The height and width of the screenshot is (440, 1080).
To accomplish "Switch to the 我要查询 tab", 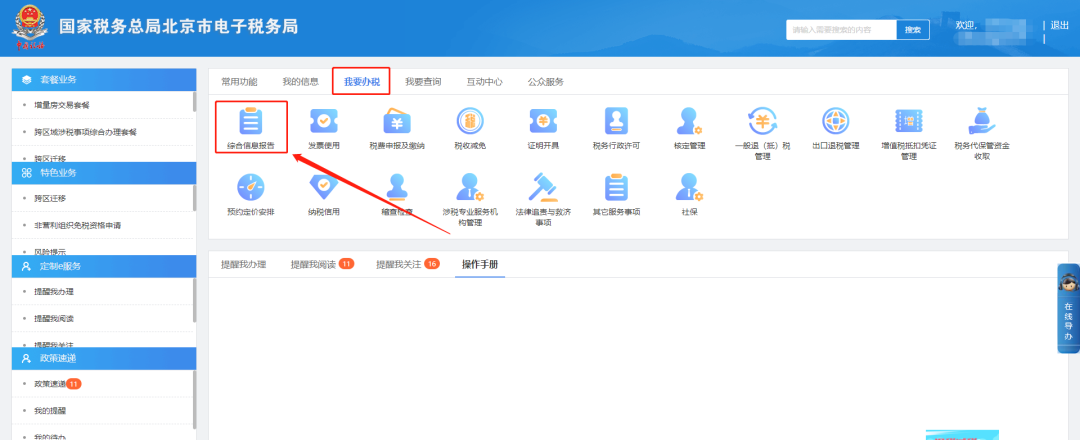I will click(x=423, y=82).
